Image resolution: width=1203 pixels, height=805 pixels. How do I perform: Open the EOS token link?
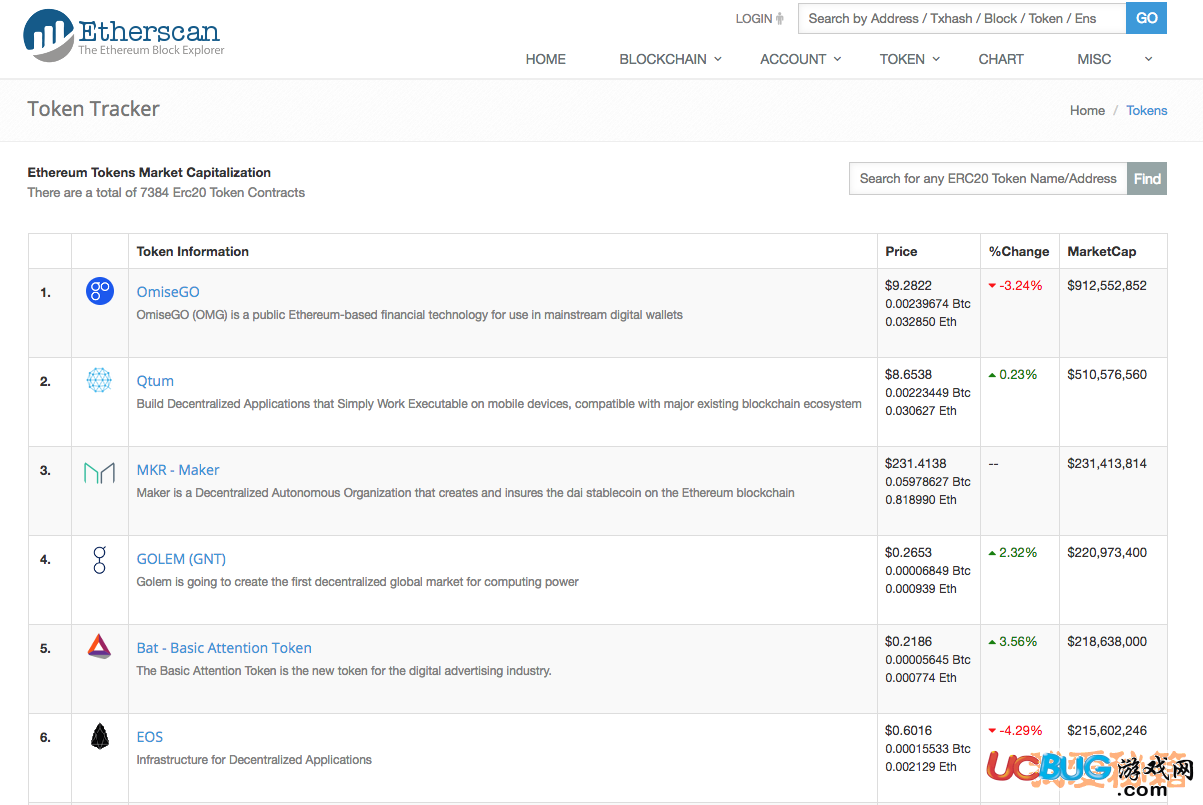(150, 737)
